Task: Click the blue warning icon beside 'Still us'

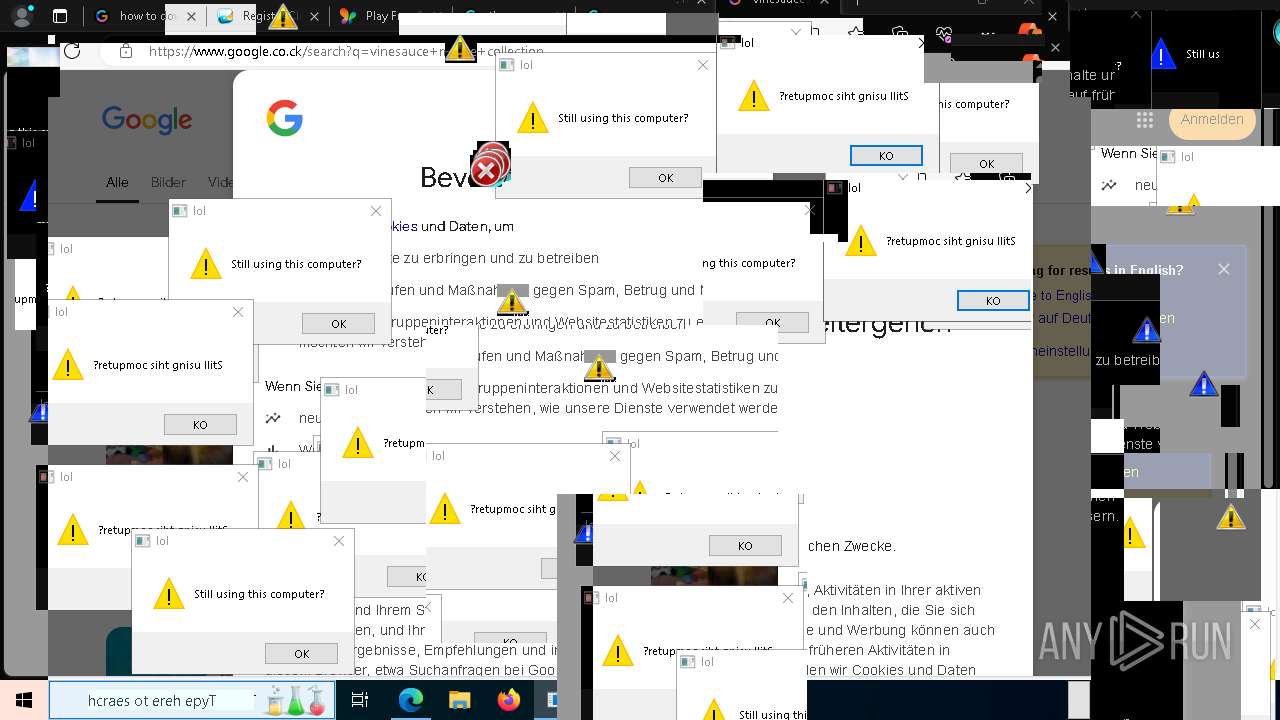Action: point(1161,54)
